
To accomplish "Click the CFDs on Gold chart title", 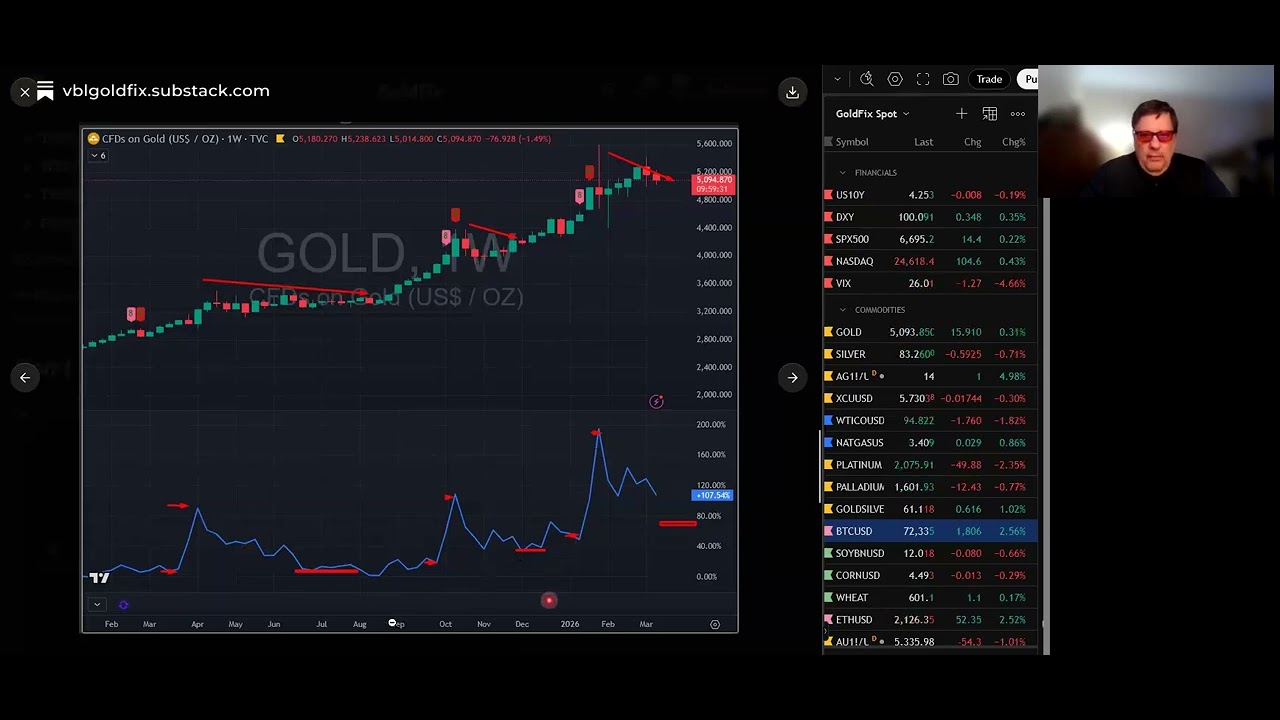I will (185, 139).
